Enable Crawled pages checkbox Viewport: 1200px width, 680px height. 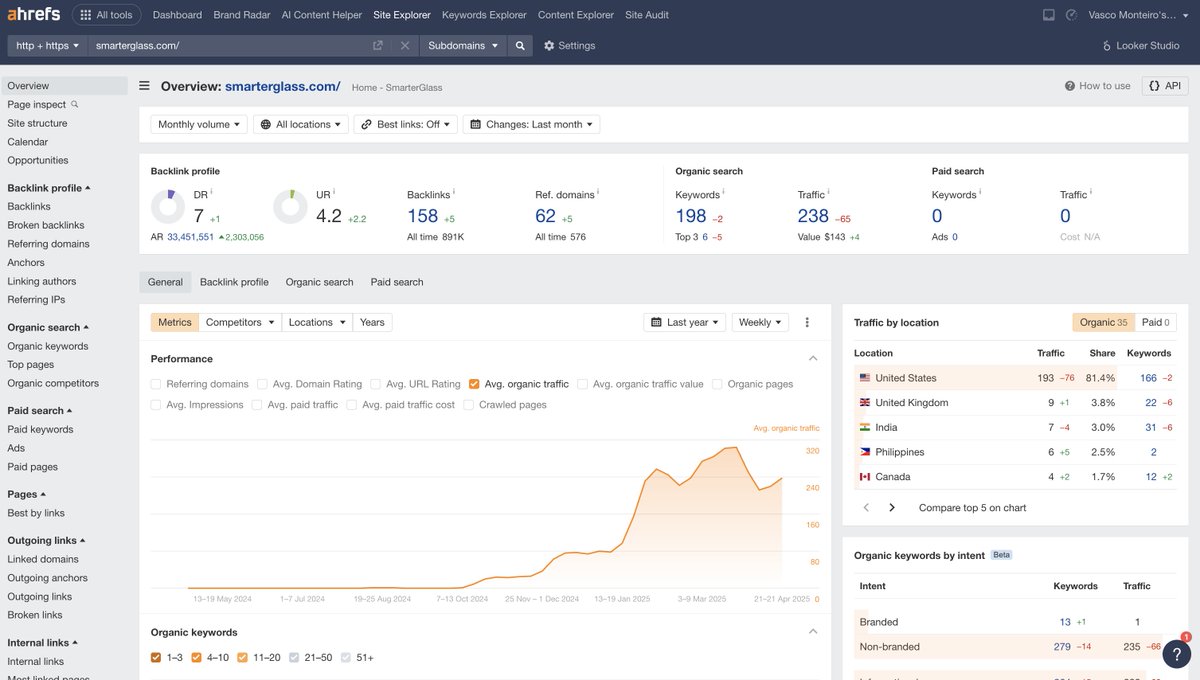pos(469,405)
